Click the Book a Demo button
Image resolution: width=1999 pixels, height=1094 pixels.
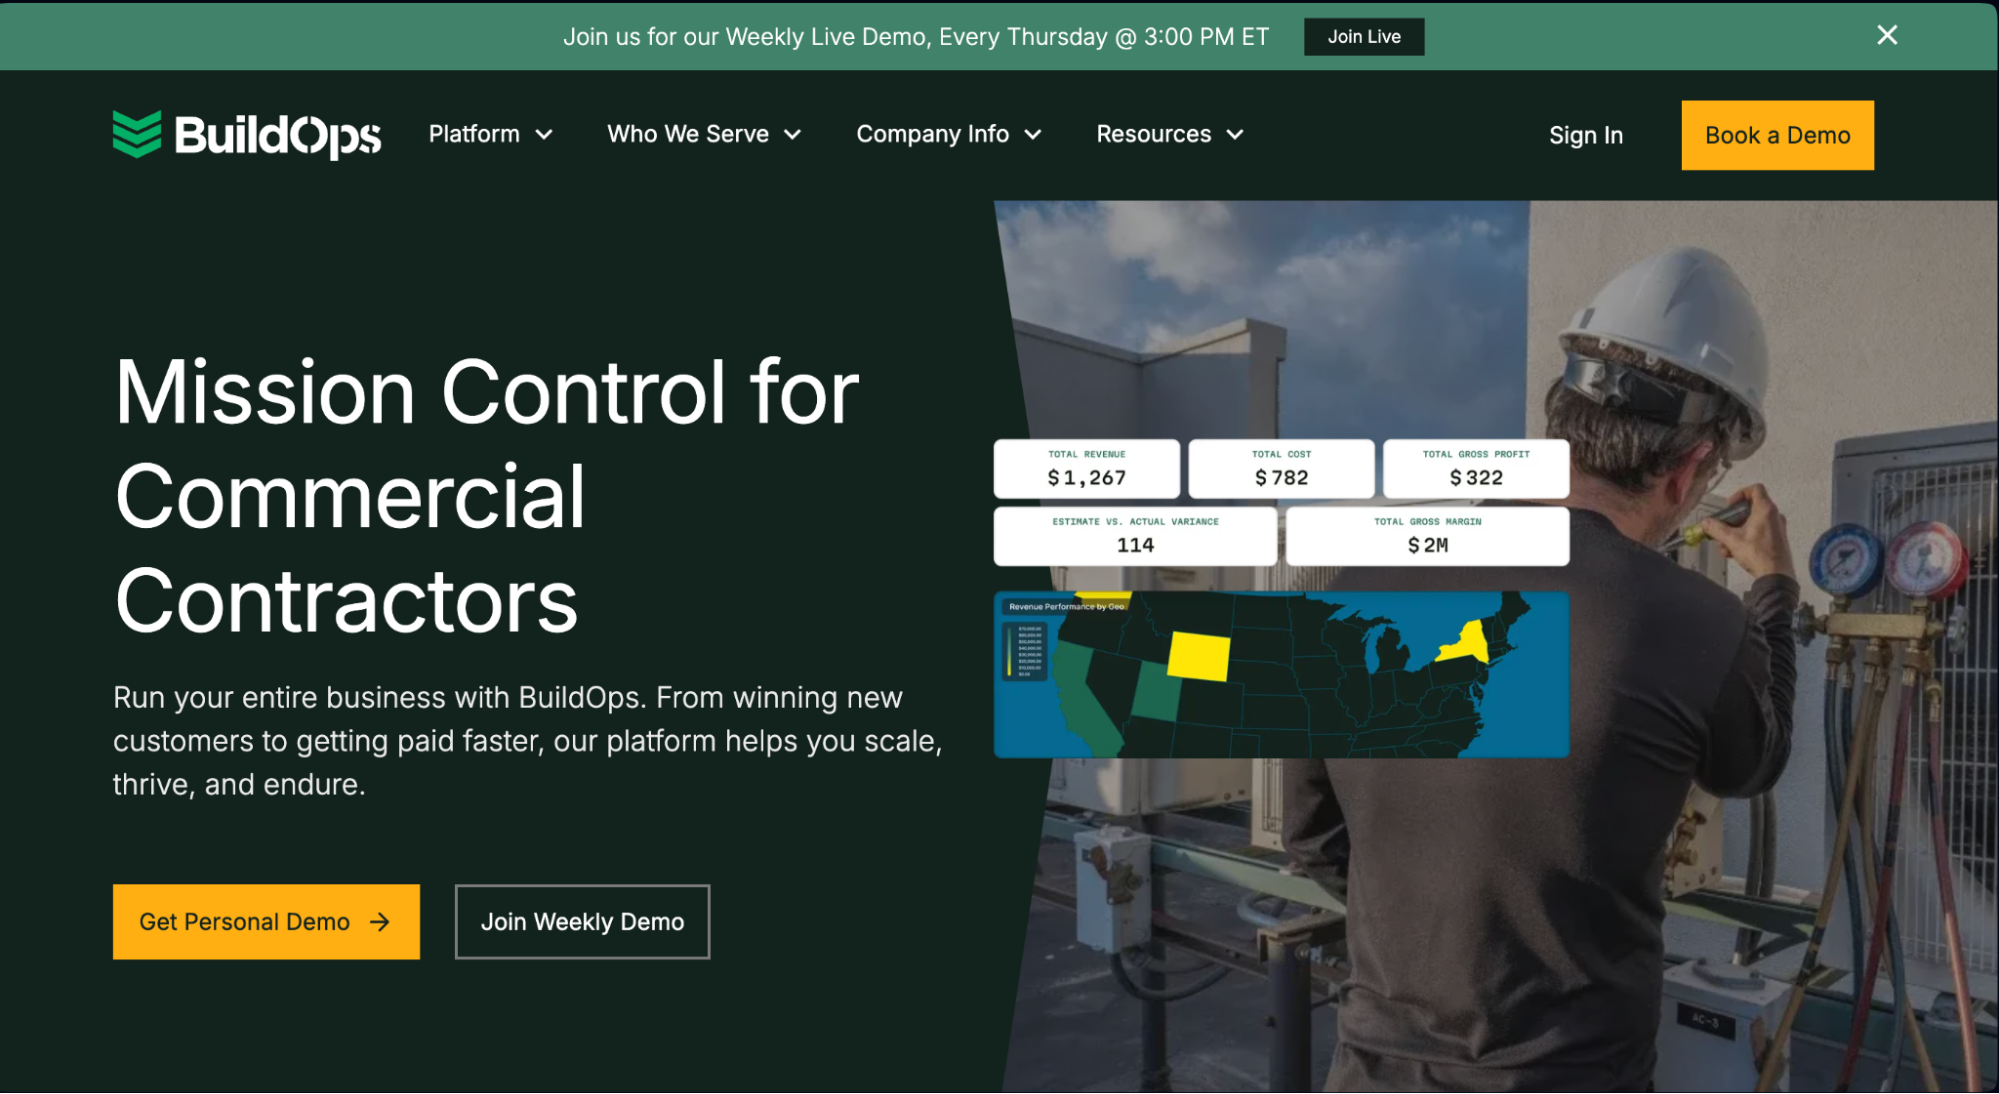point(1777,135)
